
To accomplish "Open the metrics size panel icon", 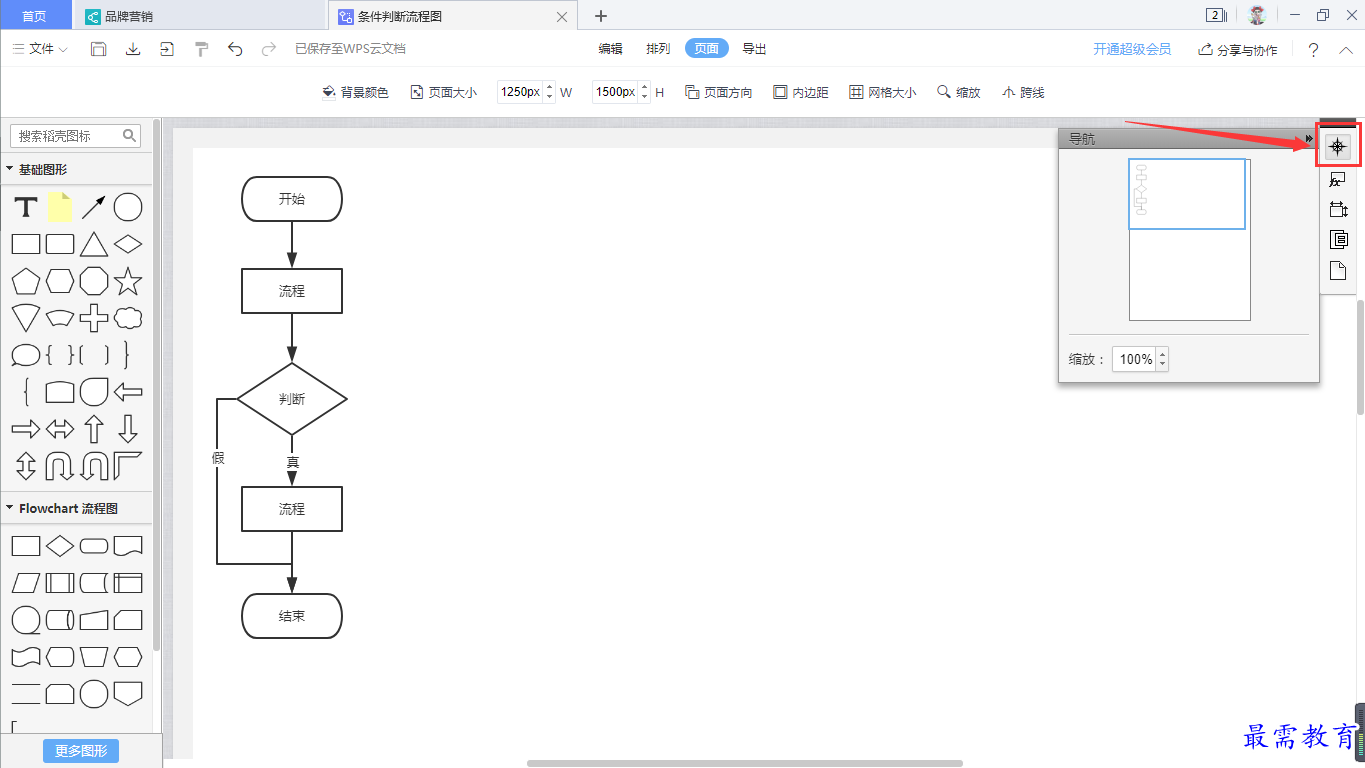I will 1338,210.
